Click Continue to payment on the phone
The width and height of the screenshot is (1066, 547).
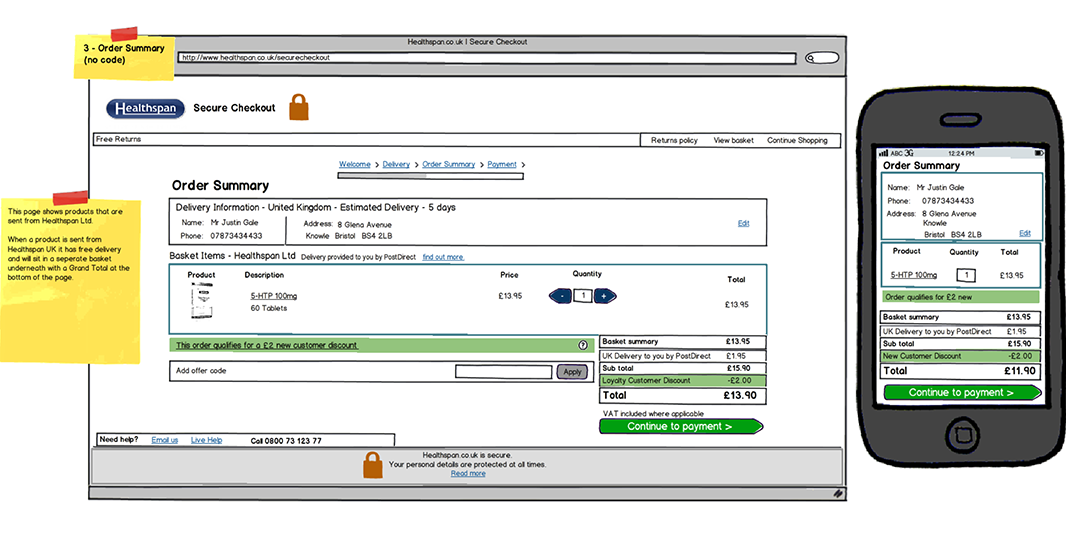962,393
